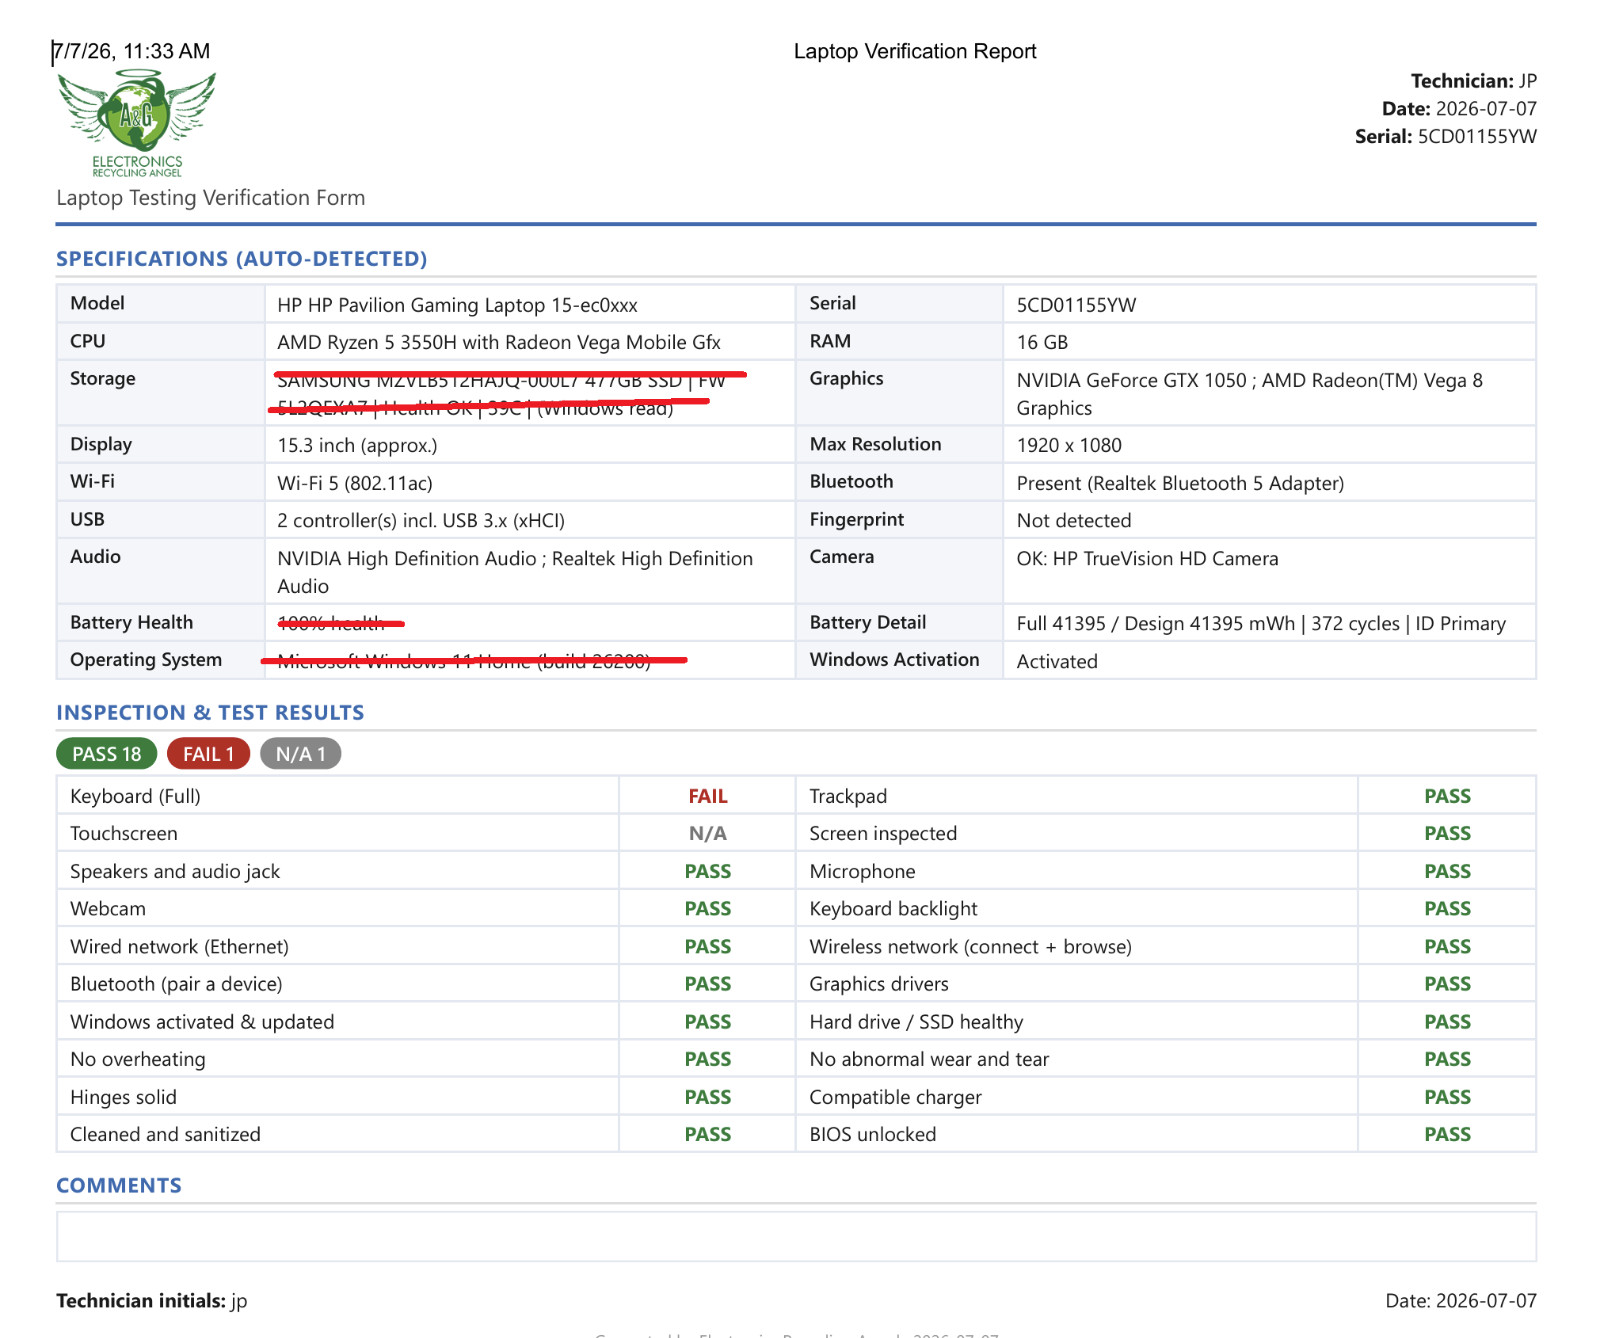Click the Technician: JP header line

[1474, 81]
